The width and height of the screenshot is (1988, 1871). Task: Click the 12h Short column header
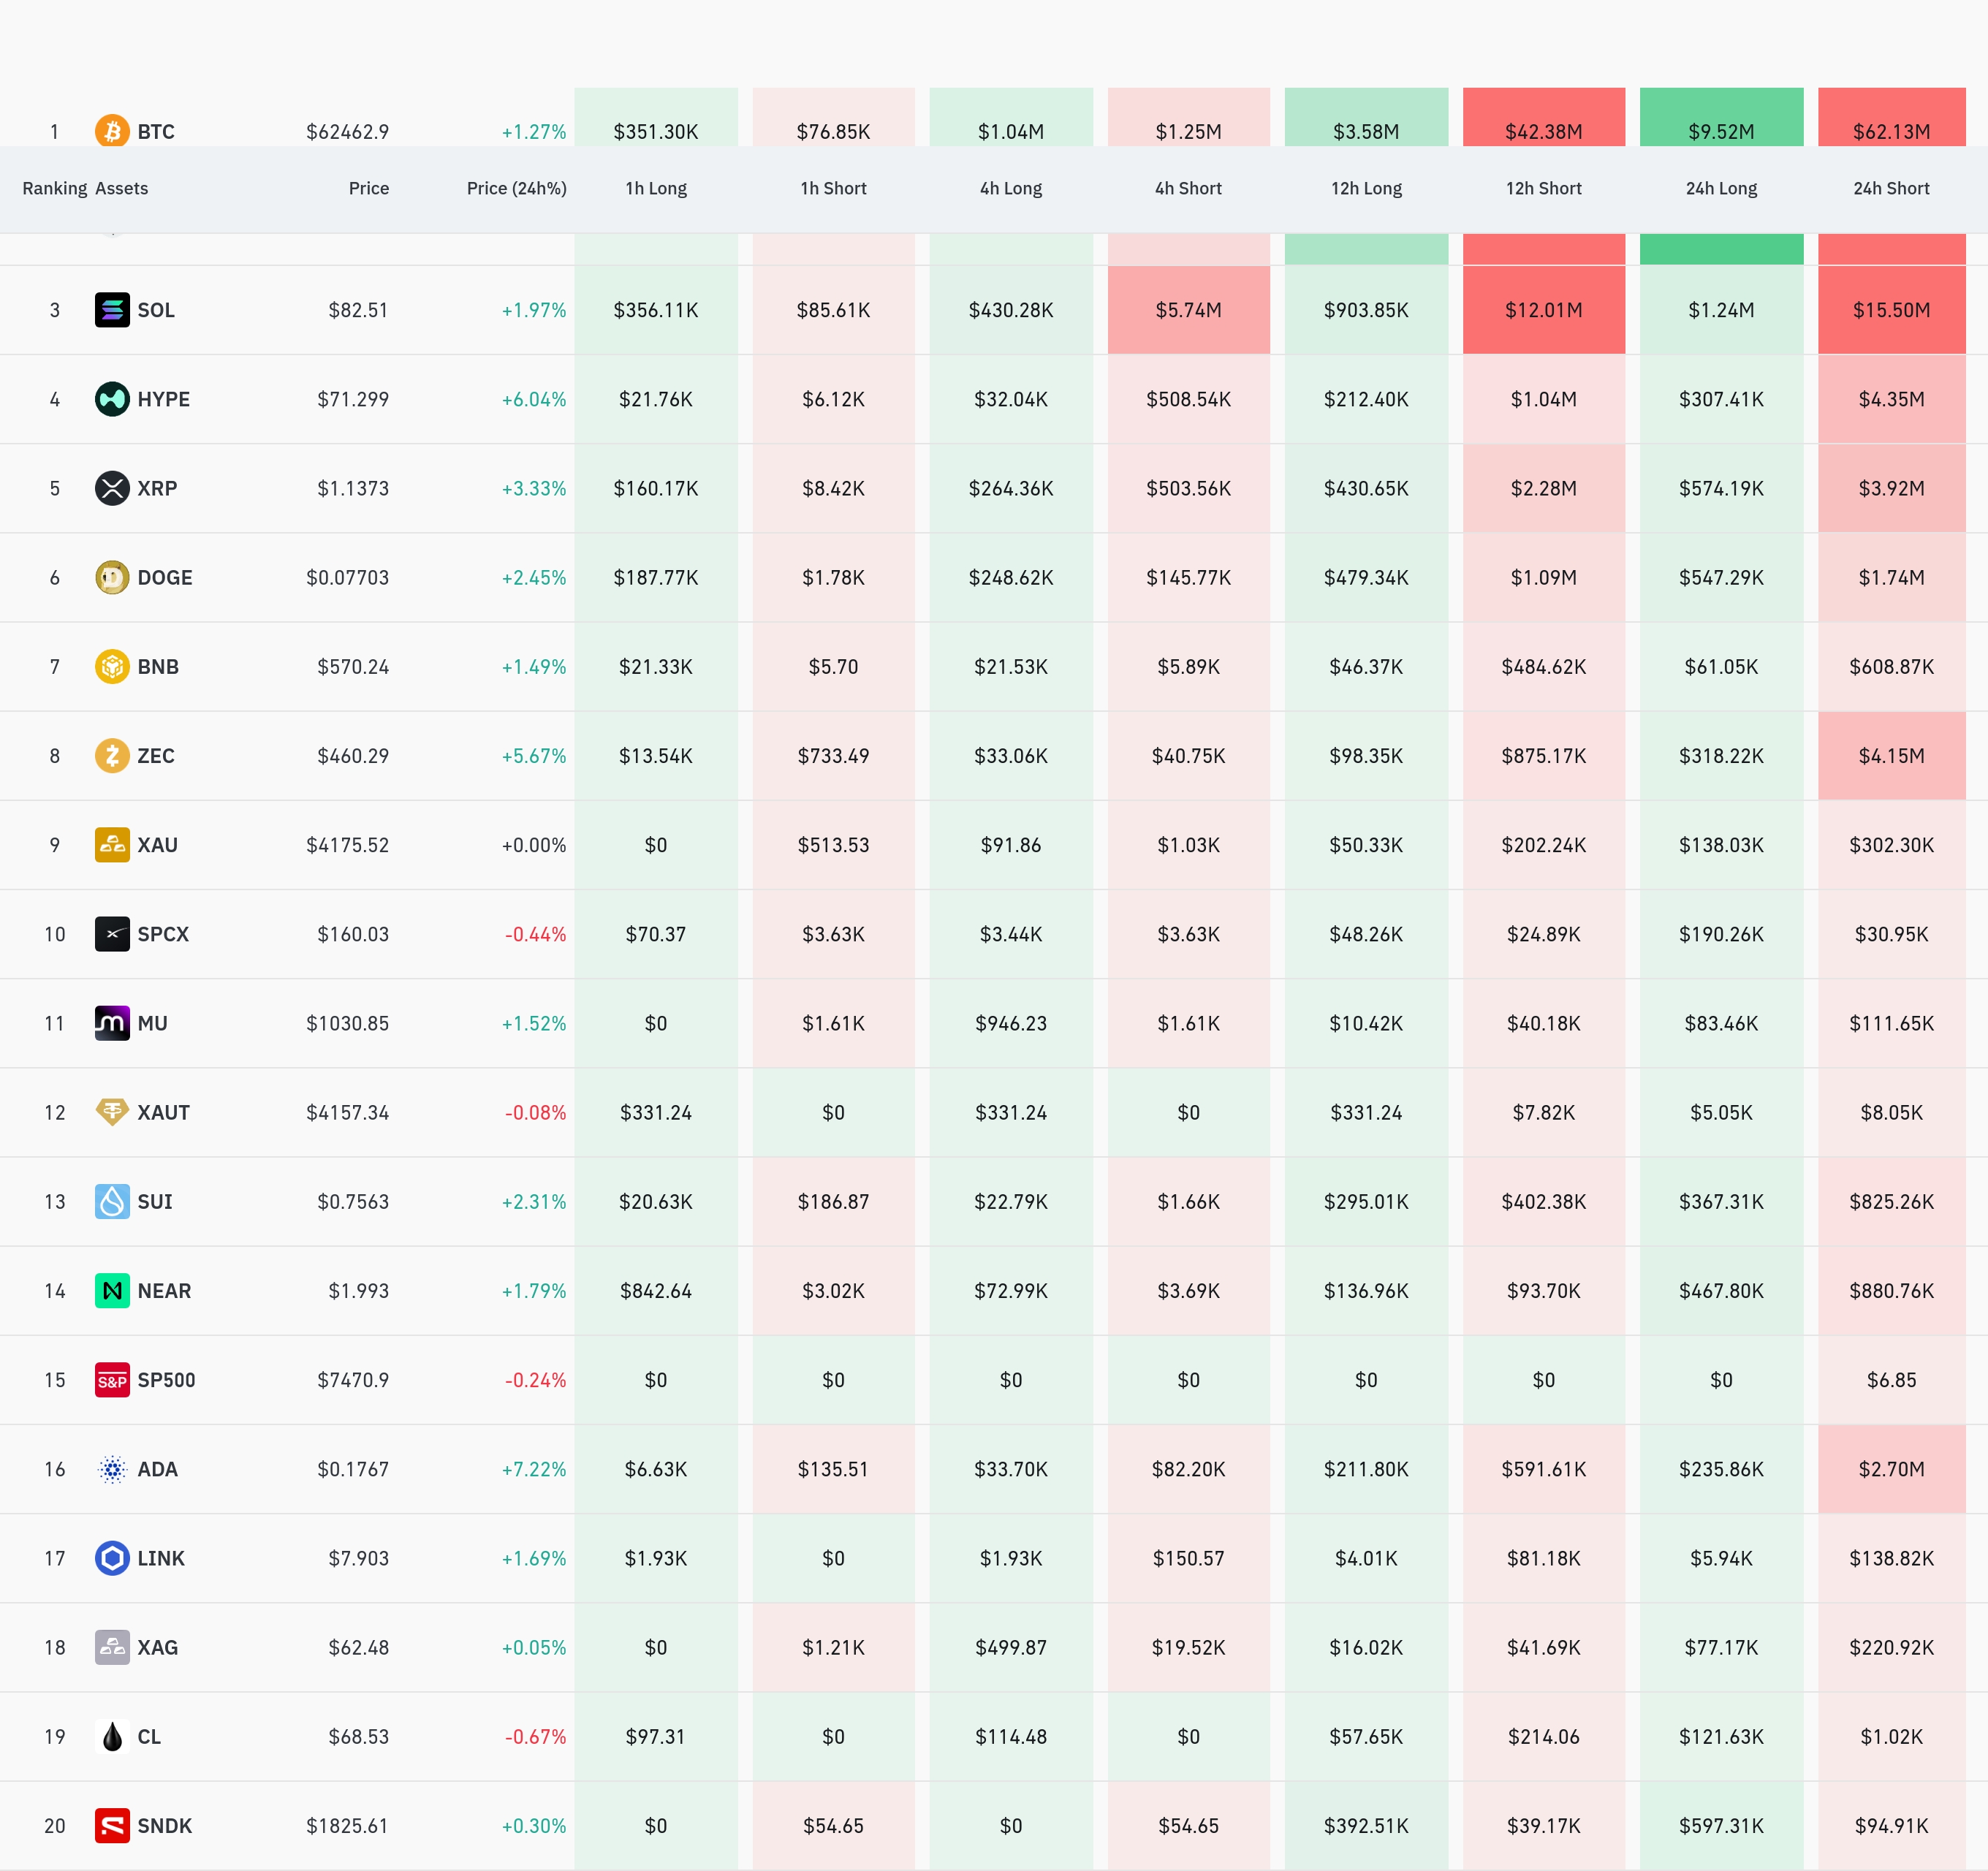click(1543, 188)
